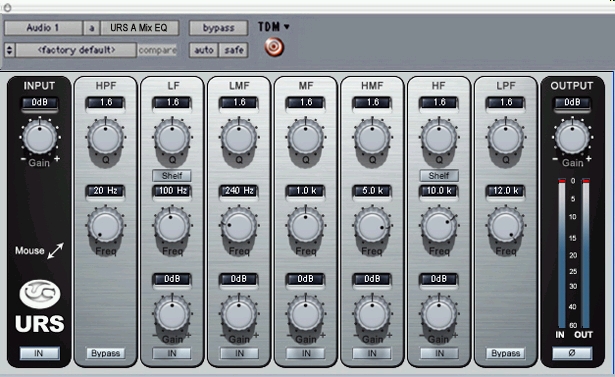Image resolution: width=615 pixels, height=377 pixels.
Task: Click the LF Gain knob
Action: click(172, 315)
